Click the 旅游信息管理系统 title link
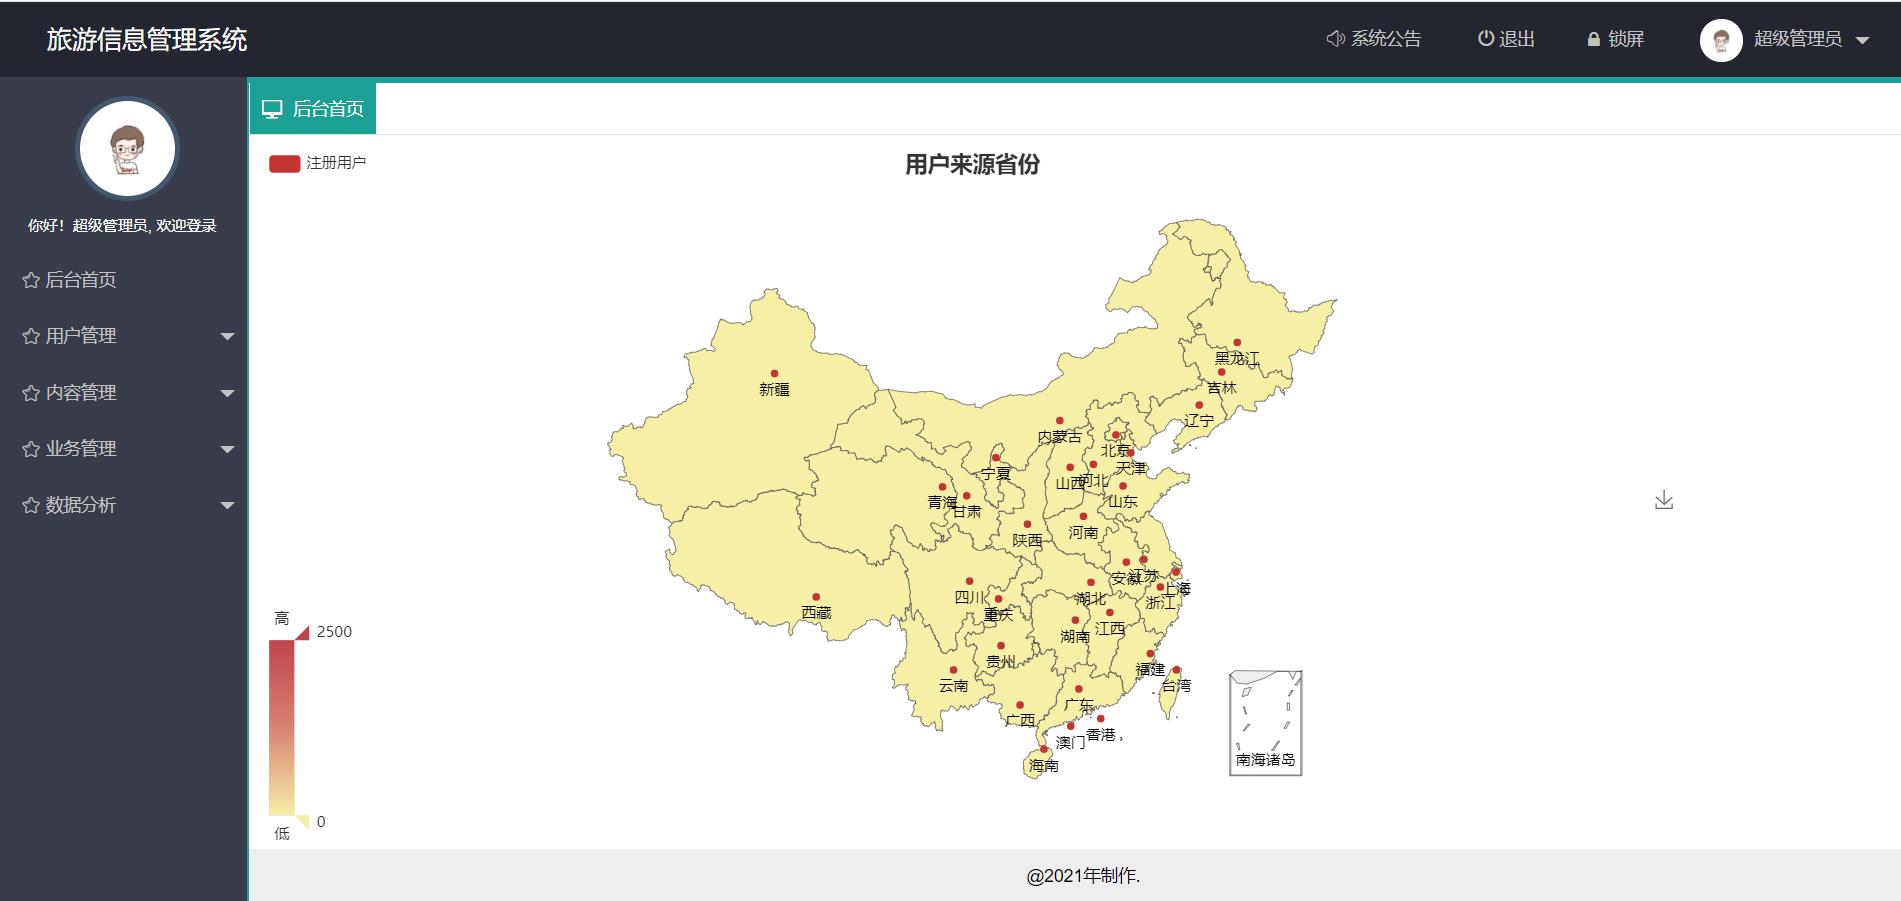 click(148, 42)
